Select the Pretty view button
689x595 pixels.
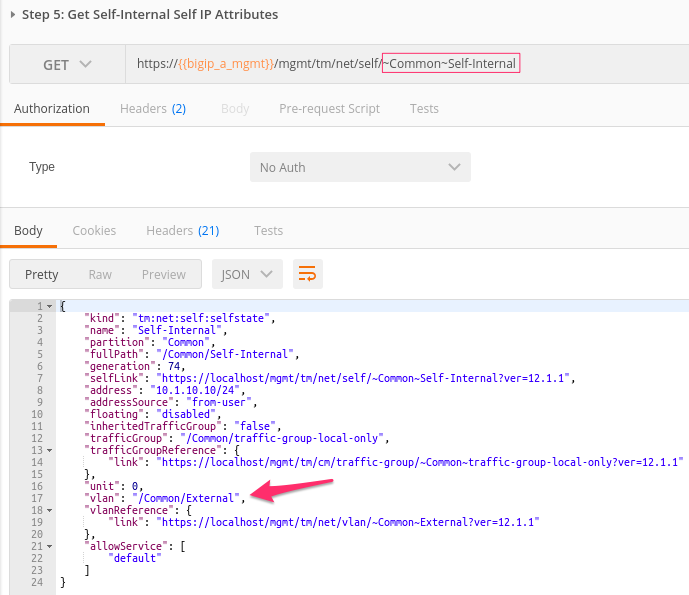(x=42, y=275)
